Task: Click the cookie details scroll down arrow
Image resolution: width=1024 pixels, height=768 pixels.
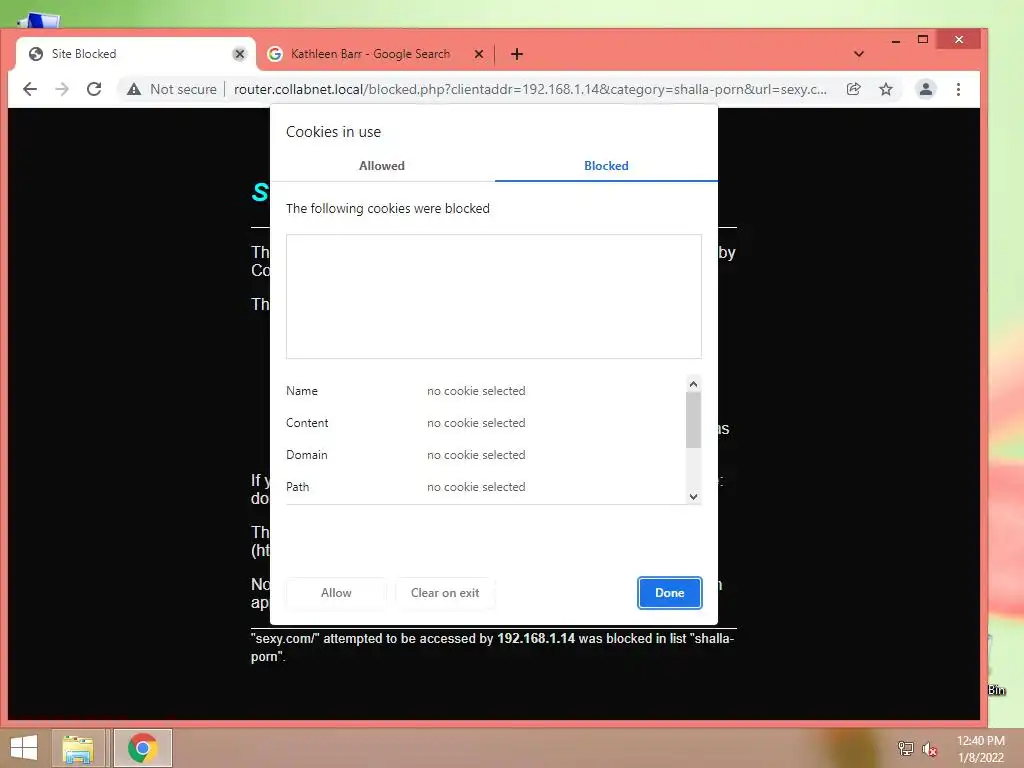Action: [694, 496]
